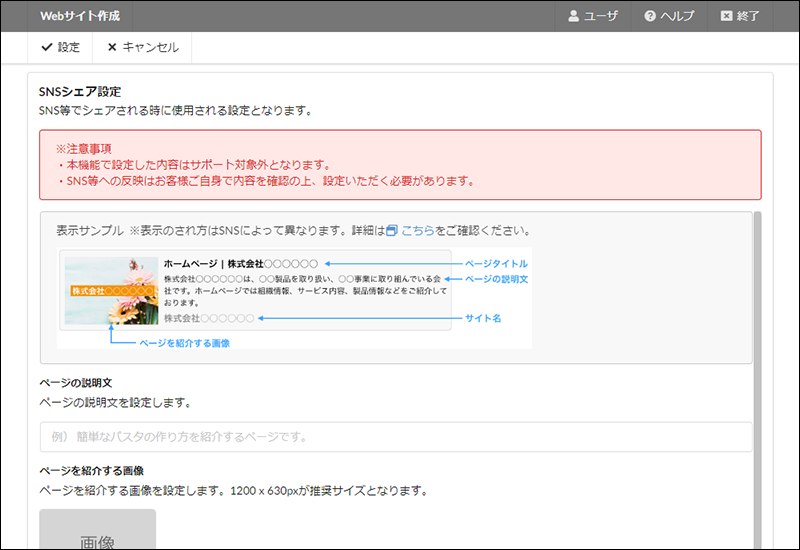Click the Webサイト作成 title
The height and width of the screenshot is (550, 800).
coord(78,16)
